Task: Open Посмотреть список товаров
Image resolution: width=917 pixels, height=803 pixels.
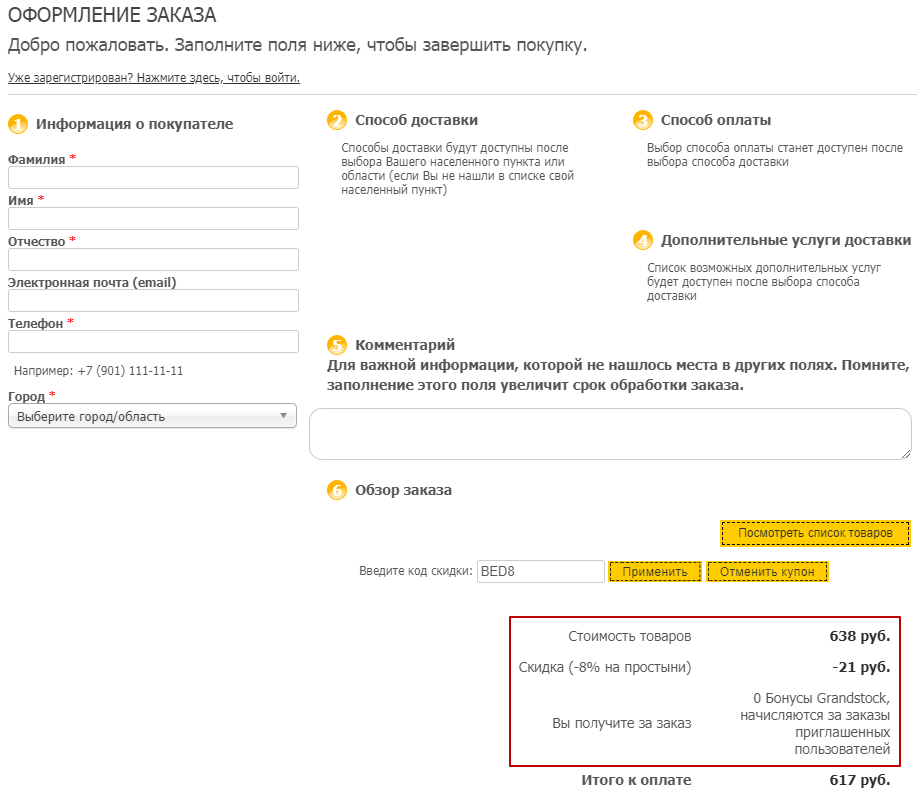Action: (x=815, y=534)
